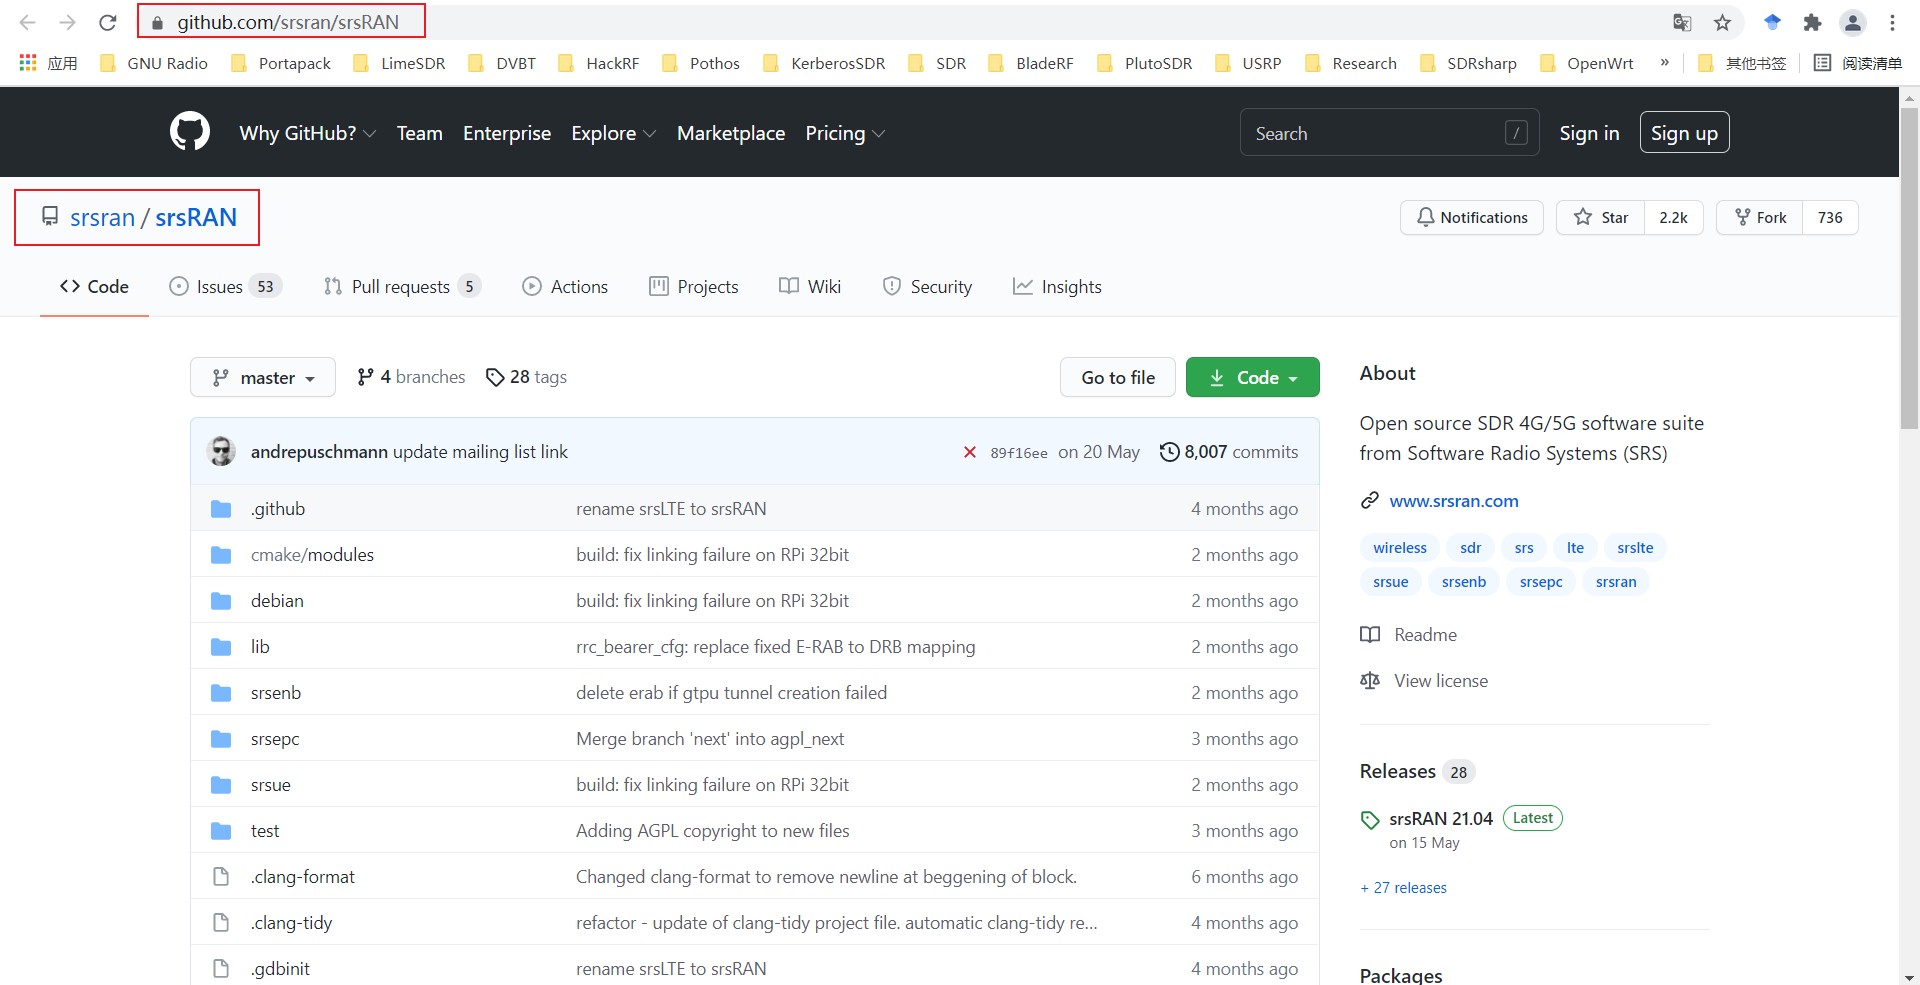The height and width of the screenshot is (985, 1920).
Task: Open the Security tab
Action: 927,286
